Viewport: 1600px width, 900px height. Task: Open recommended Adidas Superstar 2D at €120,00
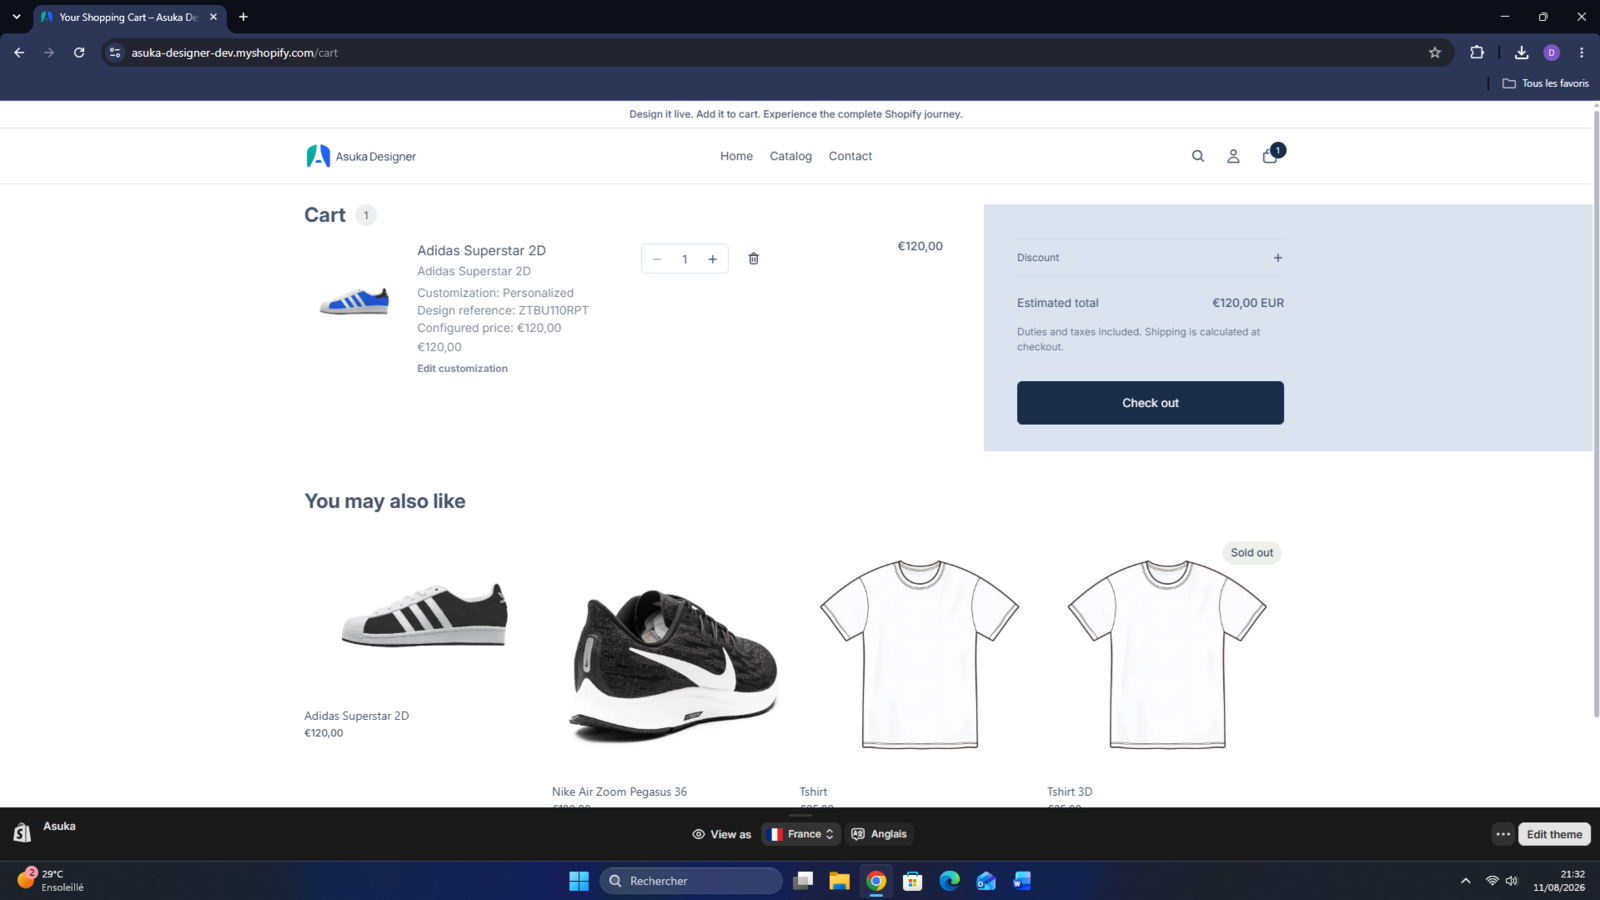(x=356, y=716)
